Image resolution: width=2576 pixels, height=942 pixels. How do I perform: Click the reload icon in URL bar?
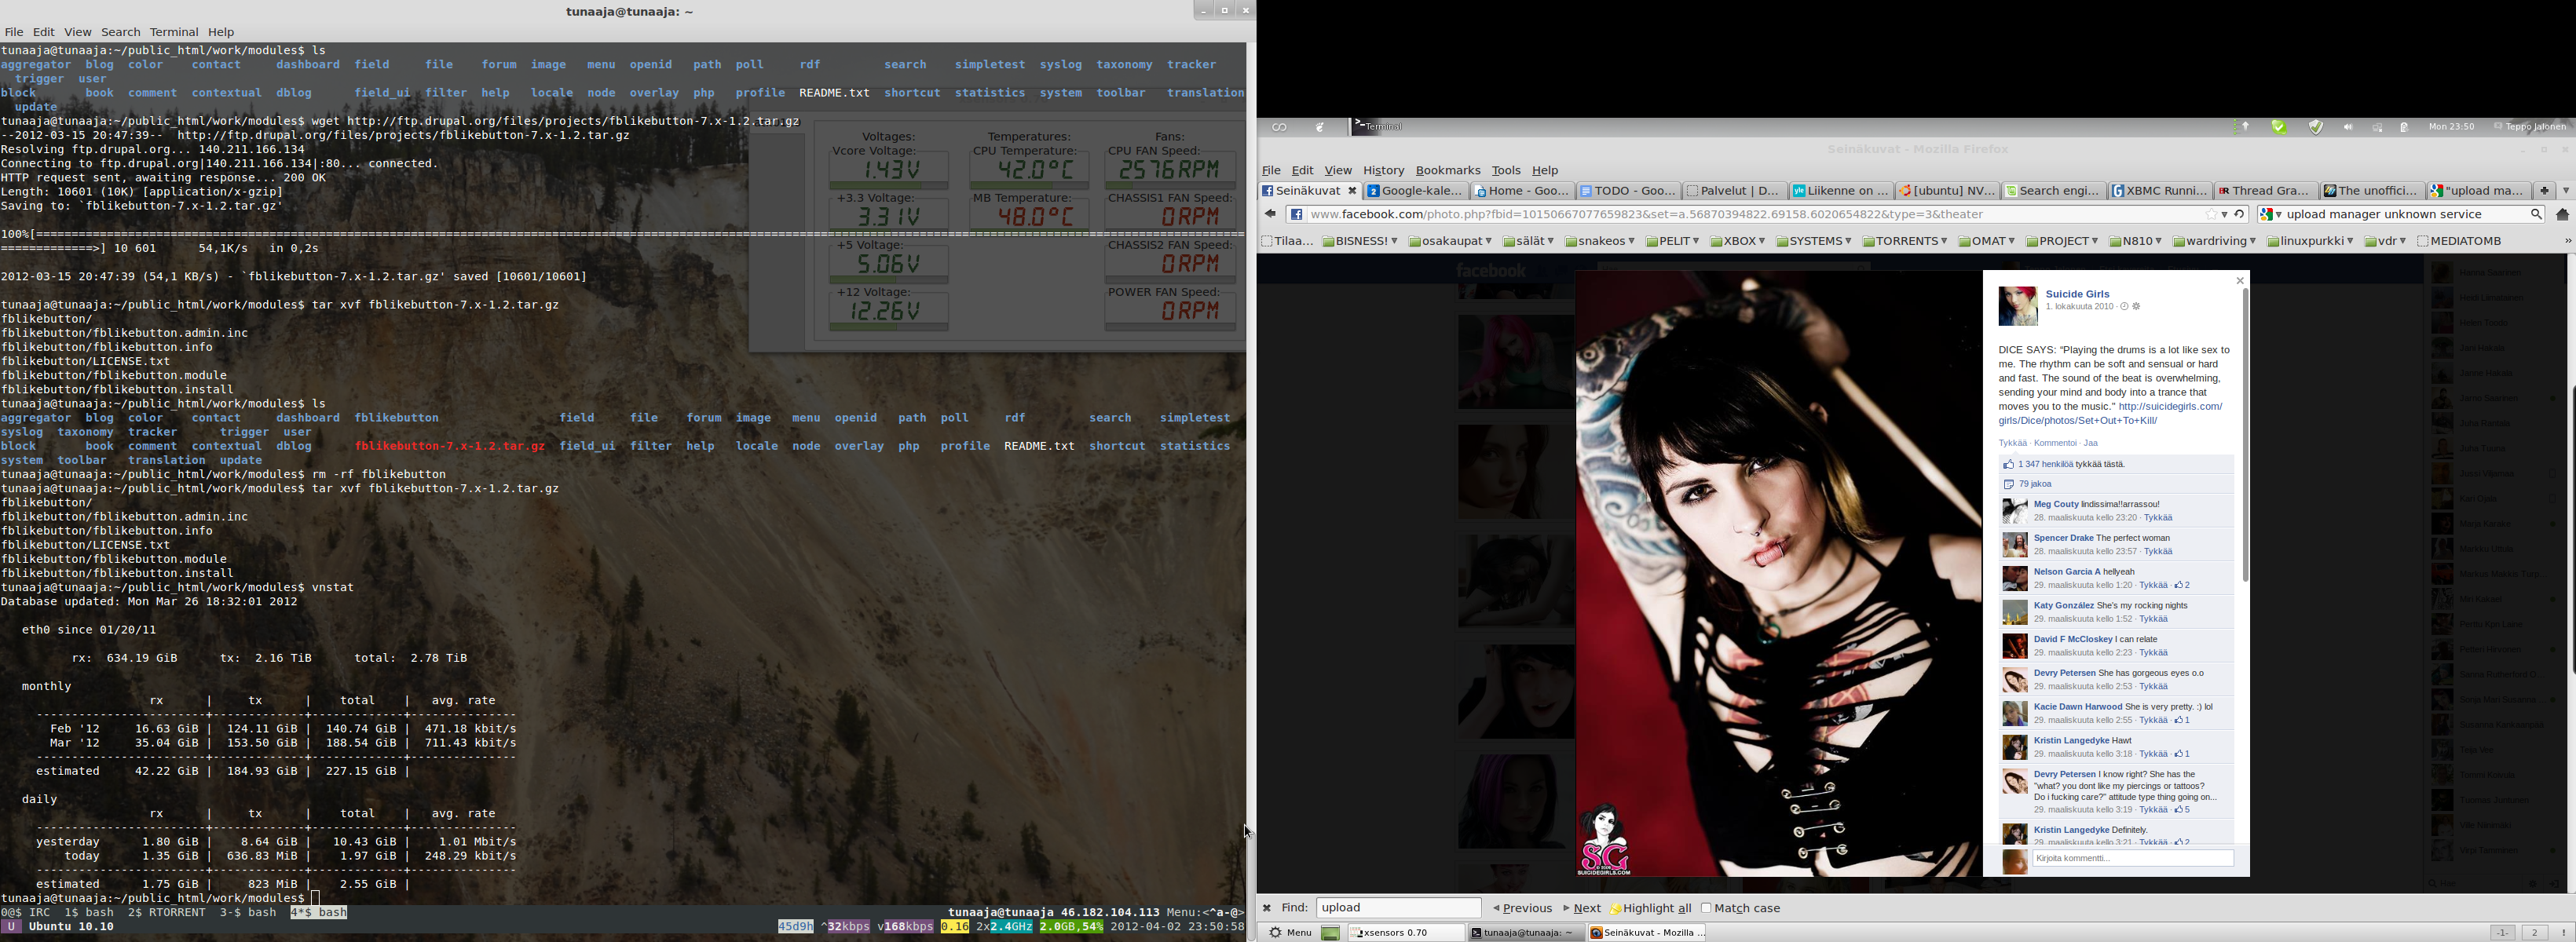[2239, 214]
